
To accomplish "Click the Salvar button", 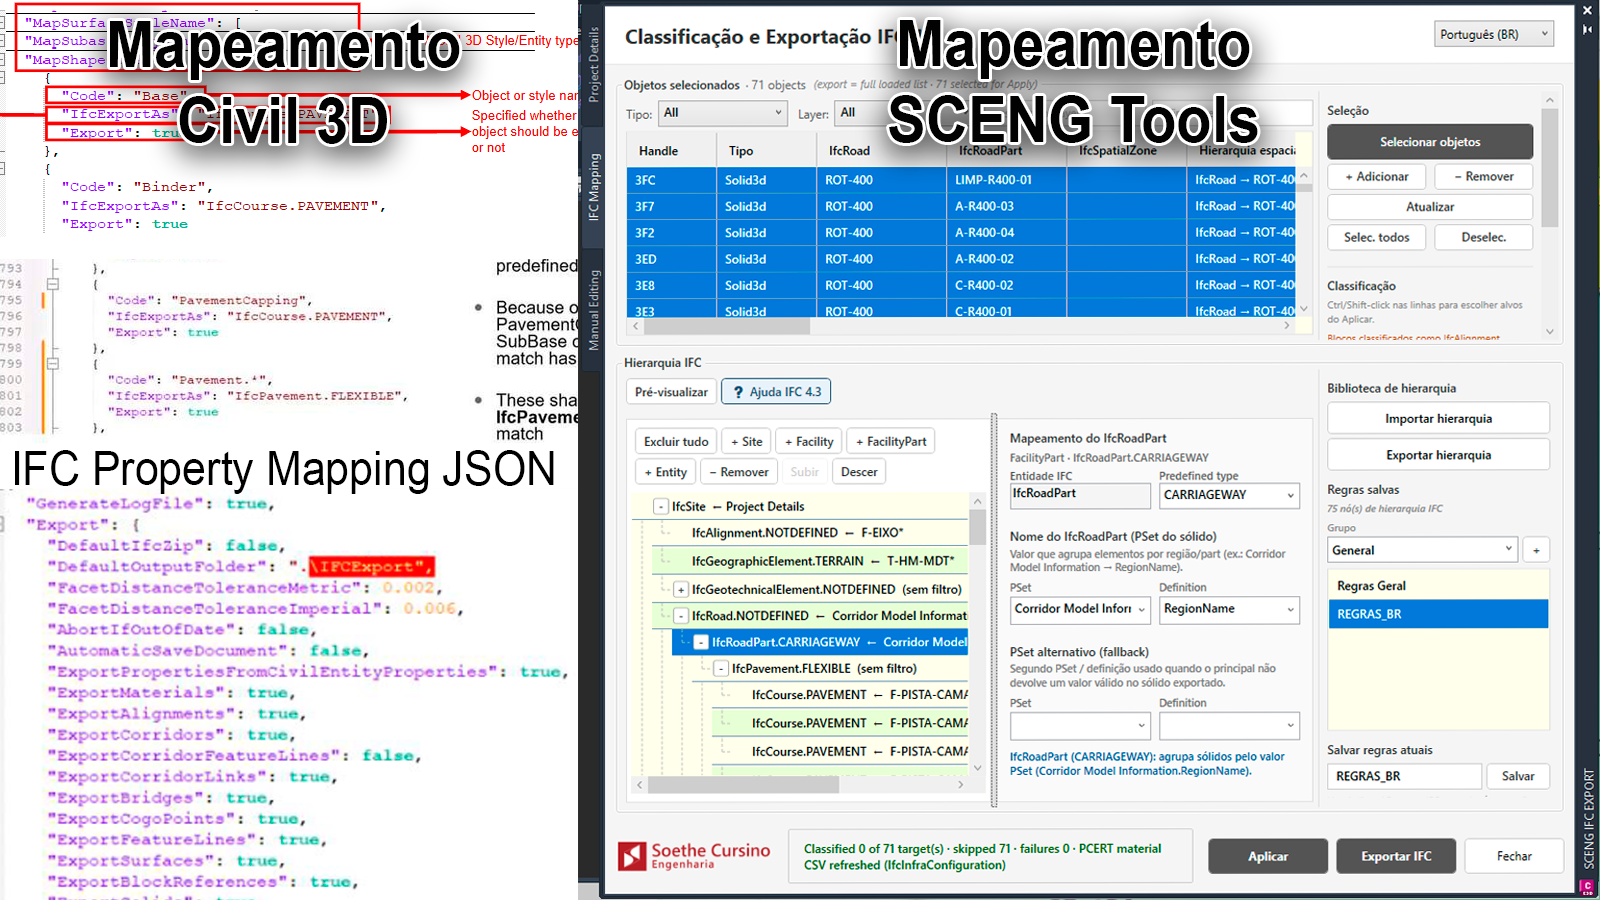I will click(x=1518, y=776).
